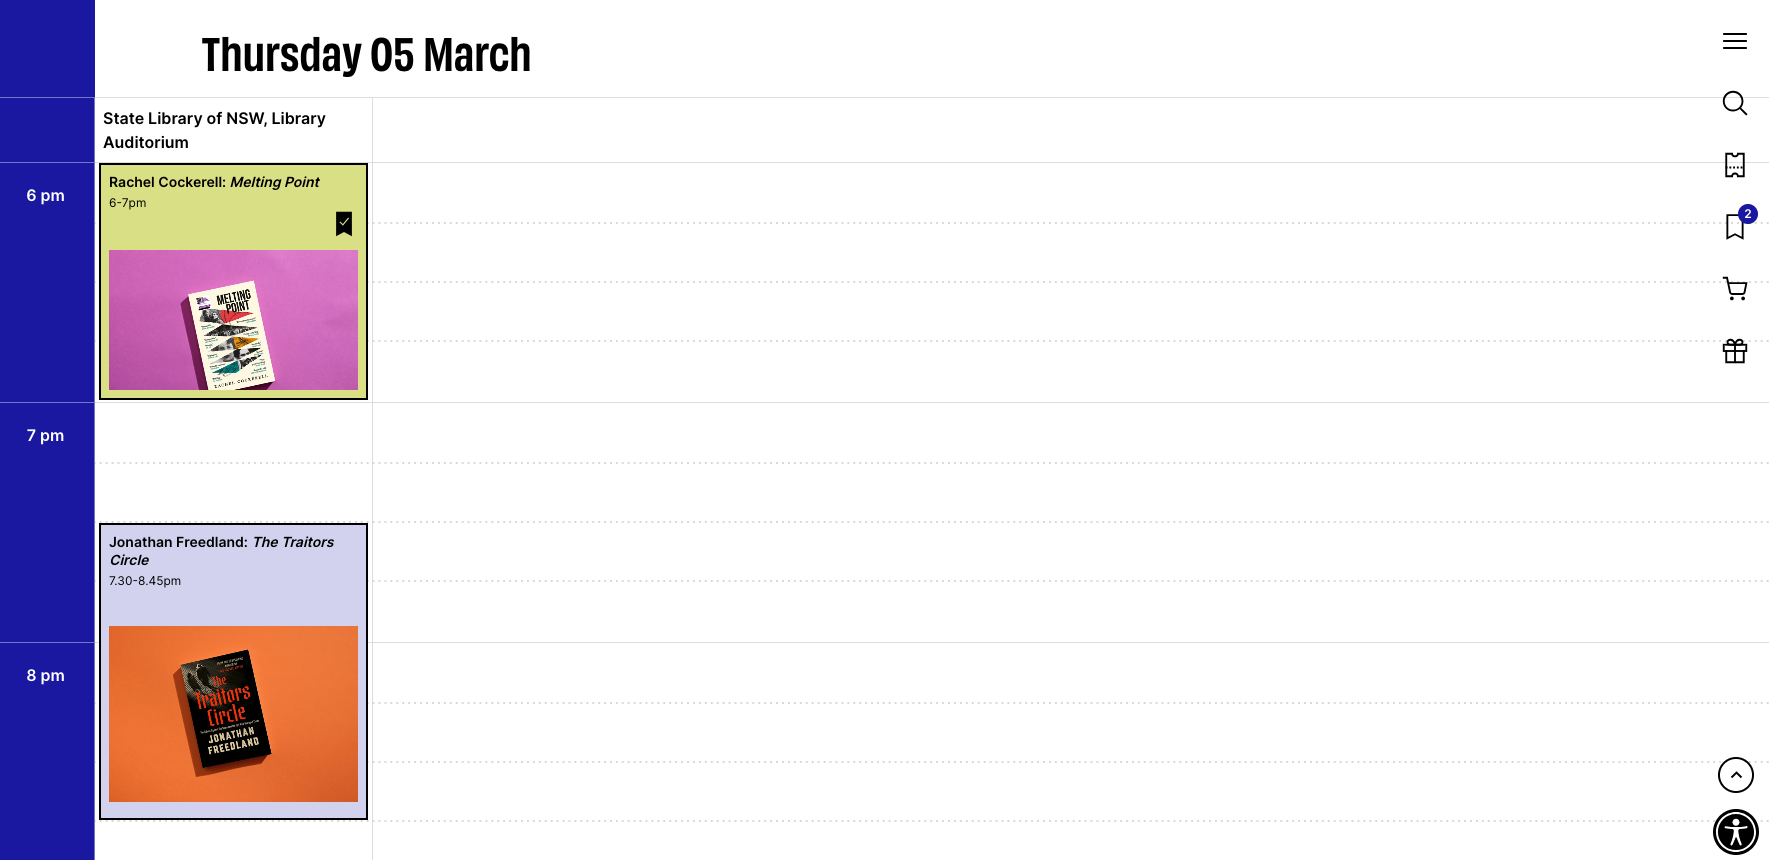Click the Thursday 05 March heading
Screen dimensions: 1769x860
pos(366,55)
